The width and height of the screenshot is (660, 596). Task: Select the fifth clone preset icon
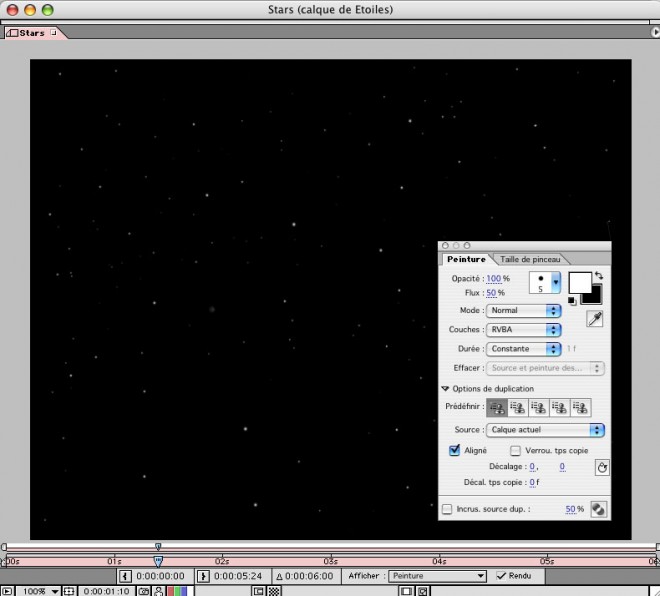581,407
